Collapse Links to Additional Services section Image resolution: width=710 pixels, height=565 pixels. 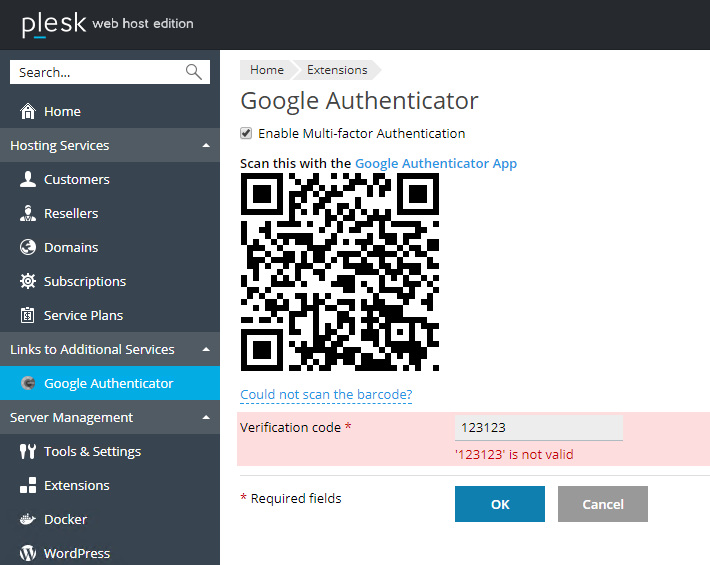point(206,350)
